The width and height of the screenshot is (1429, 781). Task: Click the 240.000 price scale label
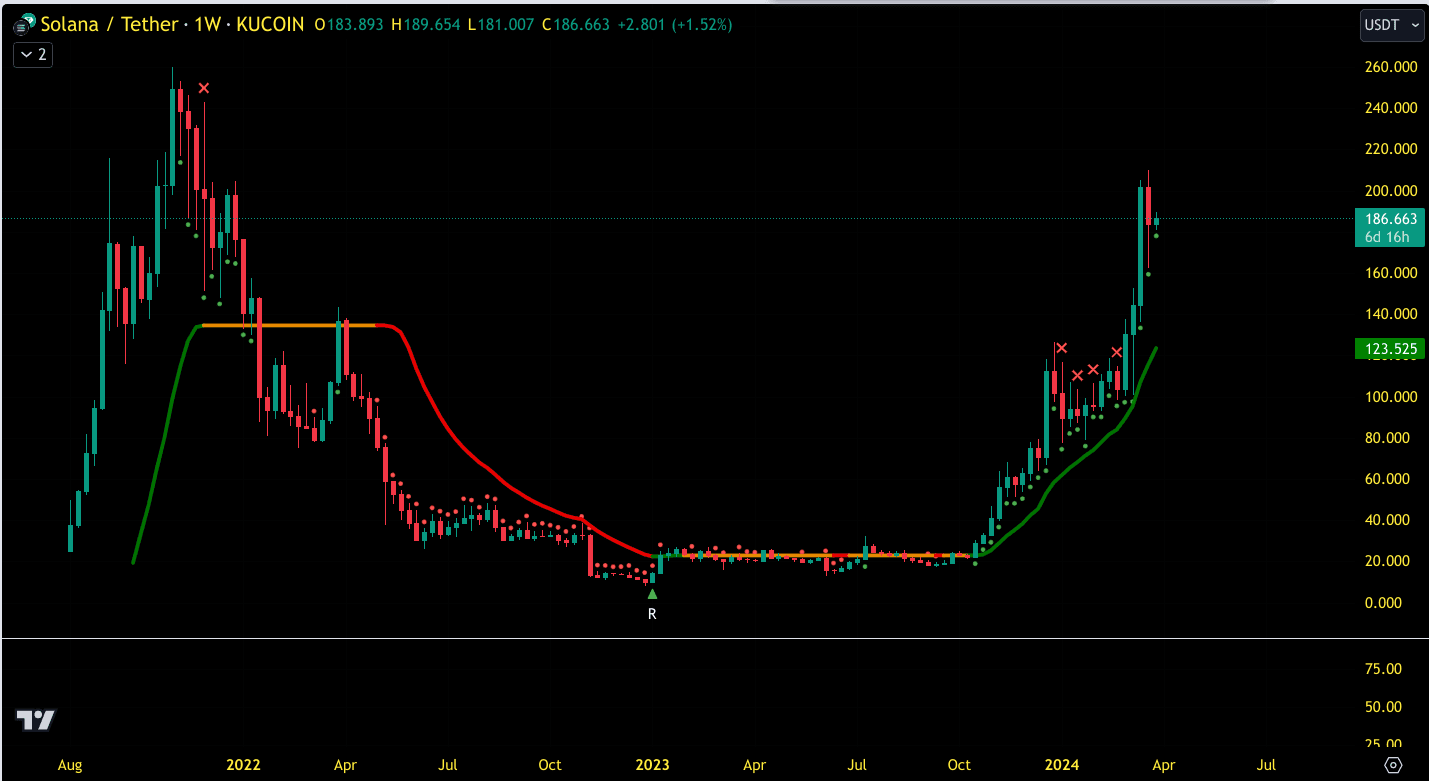(x=1391, y=108)
